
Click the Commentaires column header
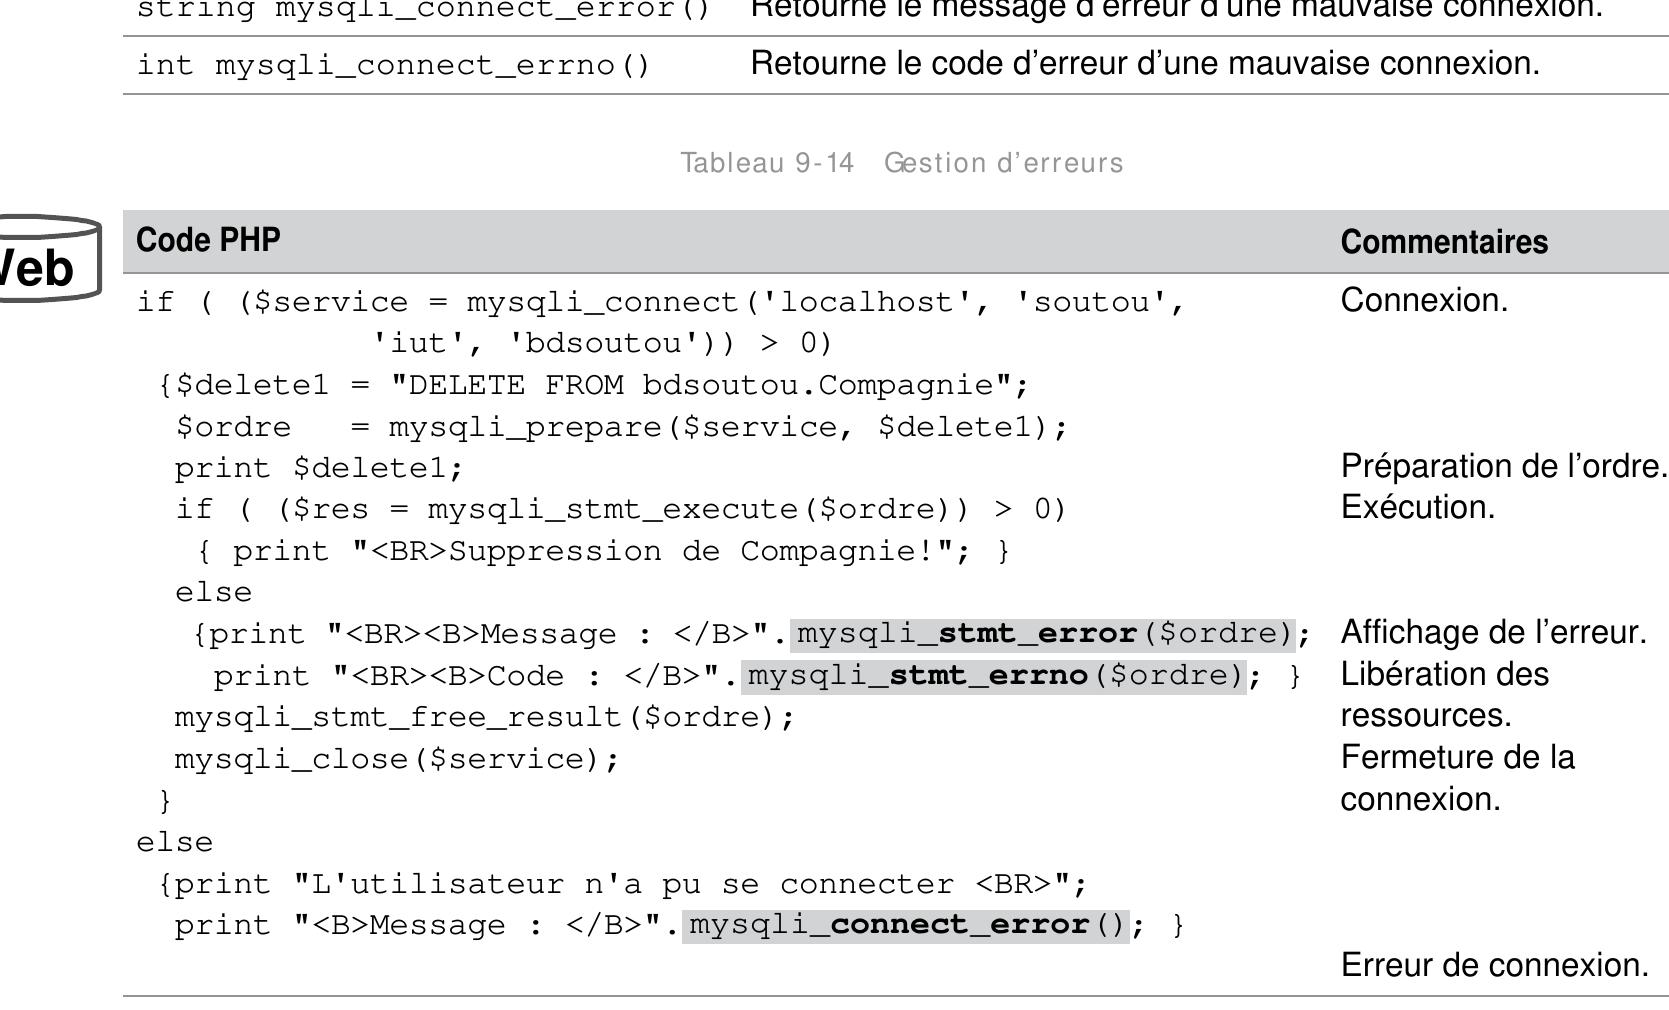(1445, 240)
